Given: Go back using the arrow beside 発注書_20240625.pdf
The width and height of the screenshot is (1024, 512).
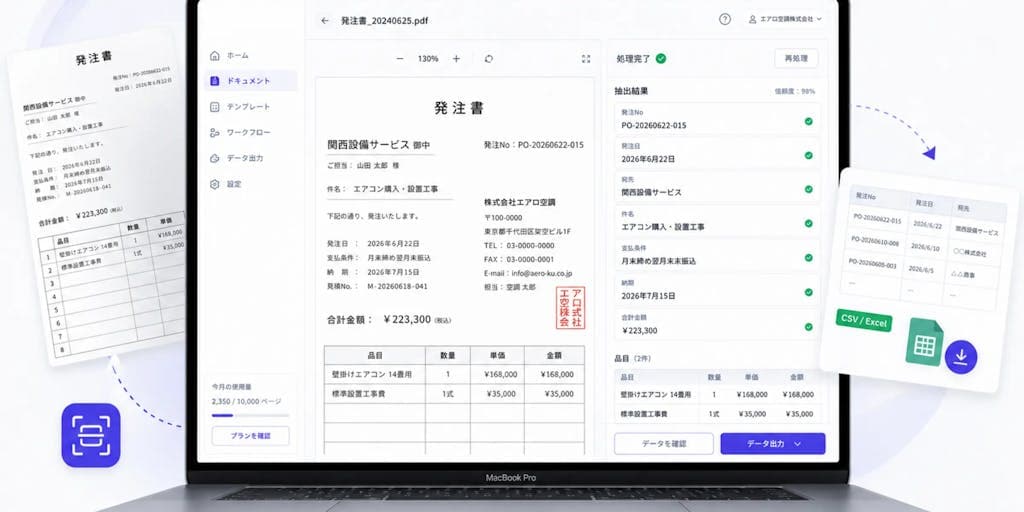Looking at the screenshot, I should (x=325, y=21).
